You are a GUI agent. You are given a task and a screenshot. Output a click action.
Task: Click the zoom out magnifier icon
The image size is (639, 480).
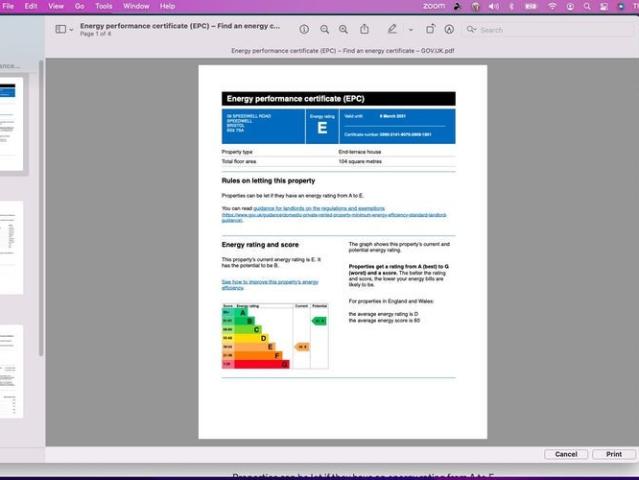pyautogui.click(x=324, y=29)
